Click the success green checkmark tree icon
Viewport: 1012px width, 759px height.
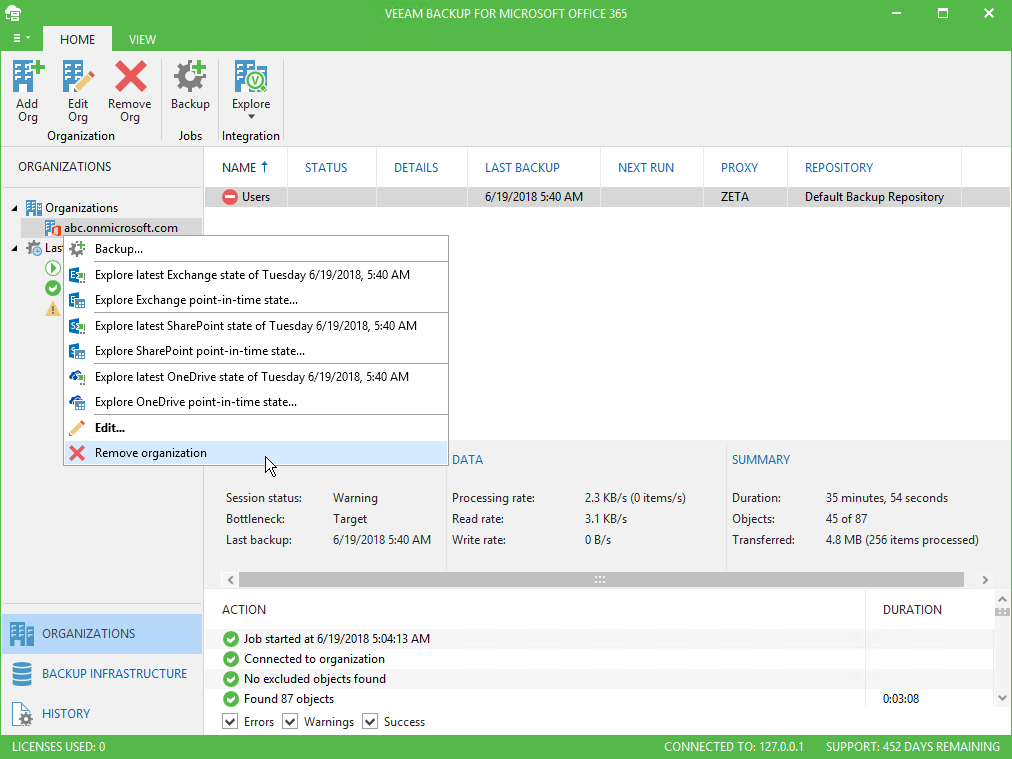53,288
